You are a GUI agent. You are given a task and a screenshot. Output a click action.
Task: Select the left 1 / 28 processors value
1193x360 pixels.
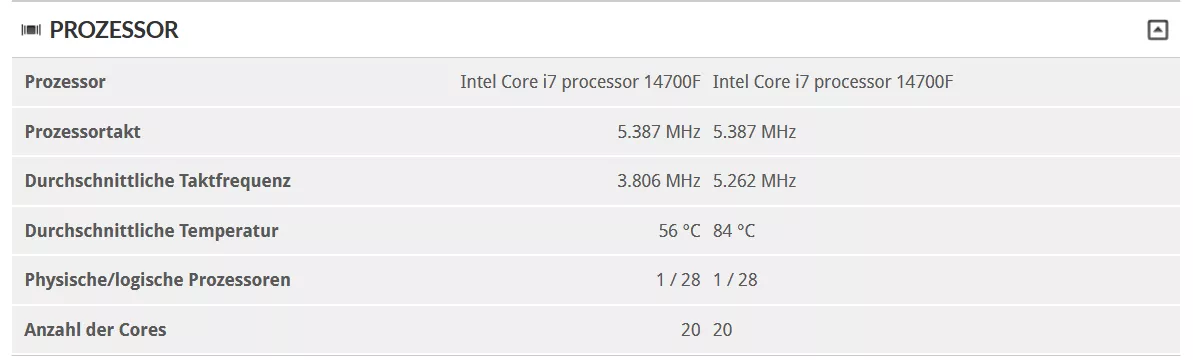678,280
